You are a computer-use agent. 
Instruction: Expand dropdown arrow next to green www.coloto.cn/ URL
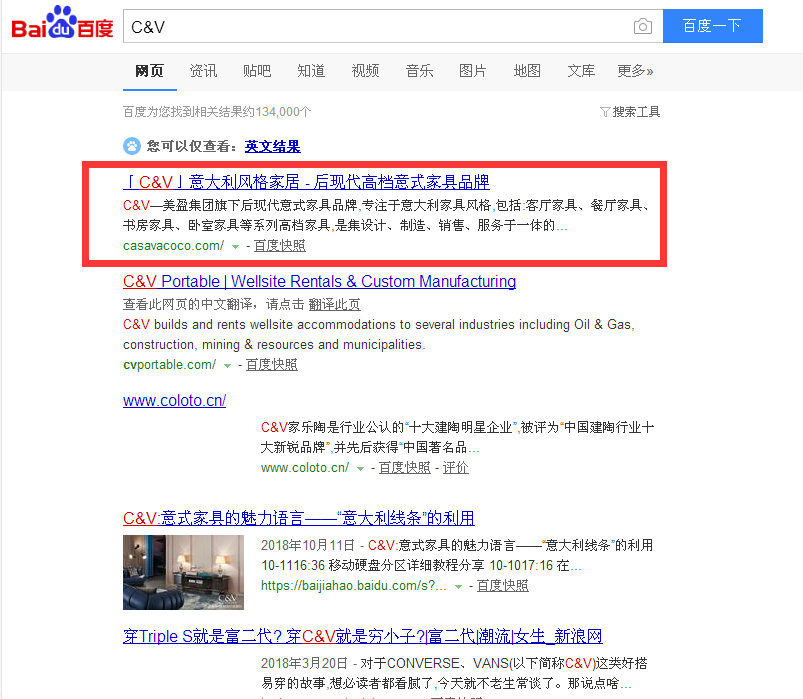point(361,469)
